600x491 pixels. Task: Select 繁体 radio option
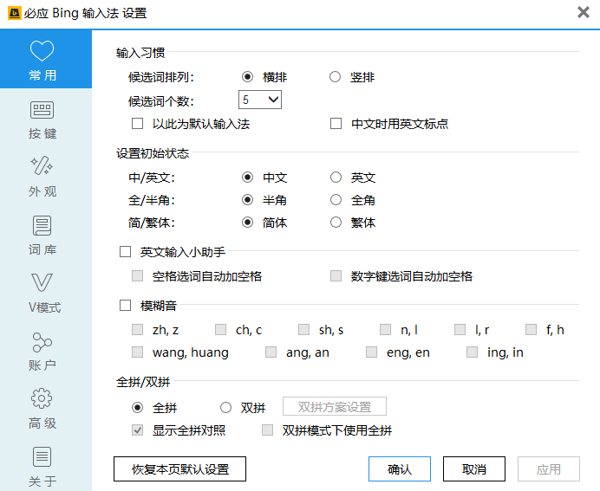coord(337,223)
